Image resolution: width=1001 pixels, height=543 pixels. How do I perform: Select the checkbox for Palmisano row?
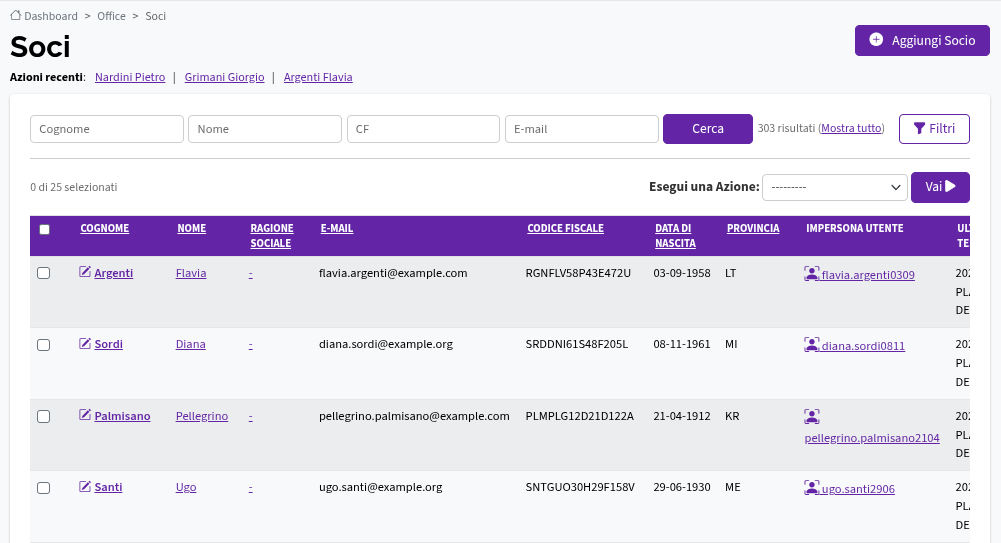(43, 417)
